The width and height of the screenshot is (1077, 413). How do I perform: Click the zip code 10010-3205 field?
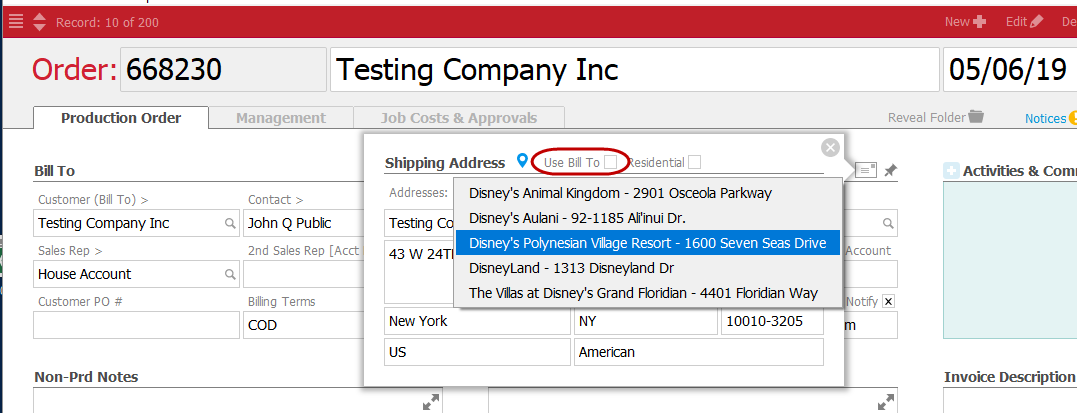(772, 321)
